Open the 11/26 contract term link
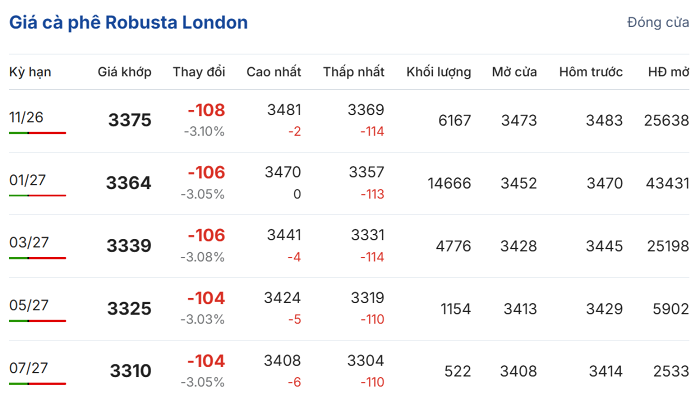The width and height of the screenshot is (700, 395). click(26, 117)
